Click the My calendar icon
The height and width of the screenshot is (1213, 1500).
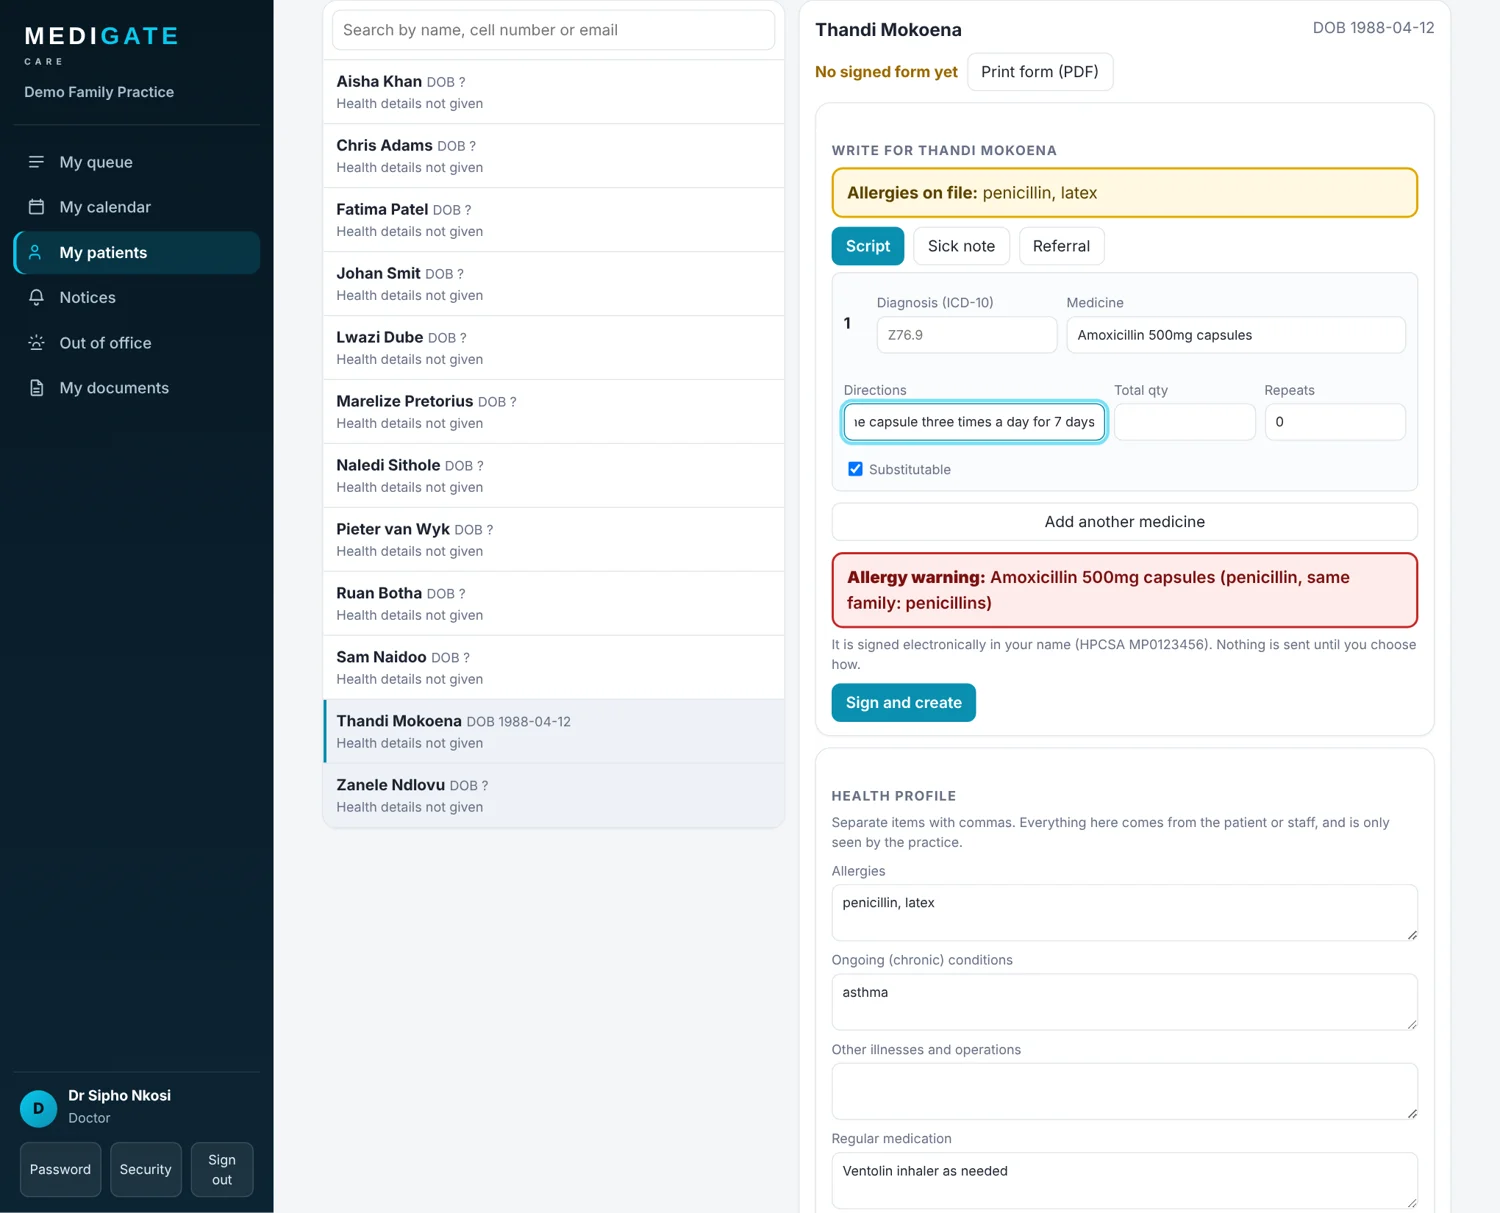click(36, 207)
